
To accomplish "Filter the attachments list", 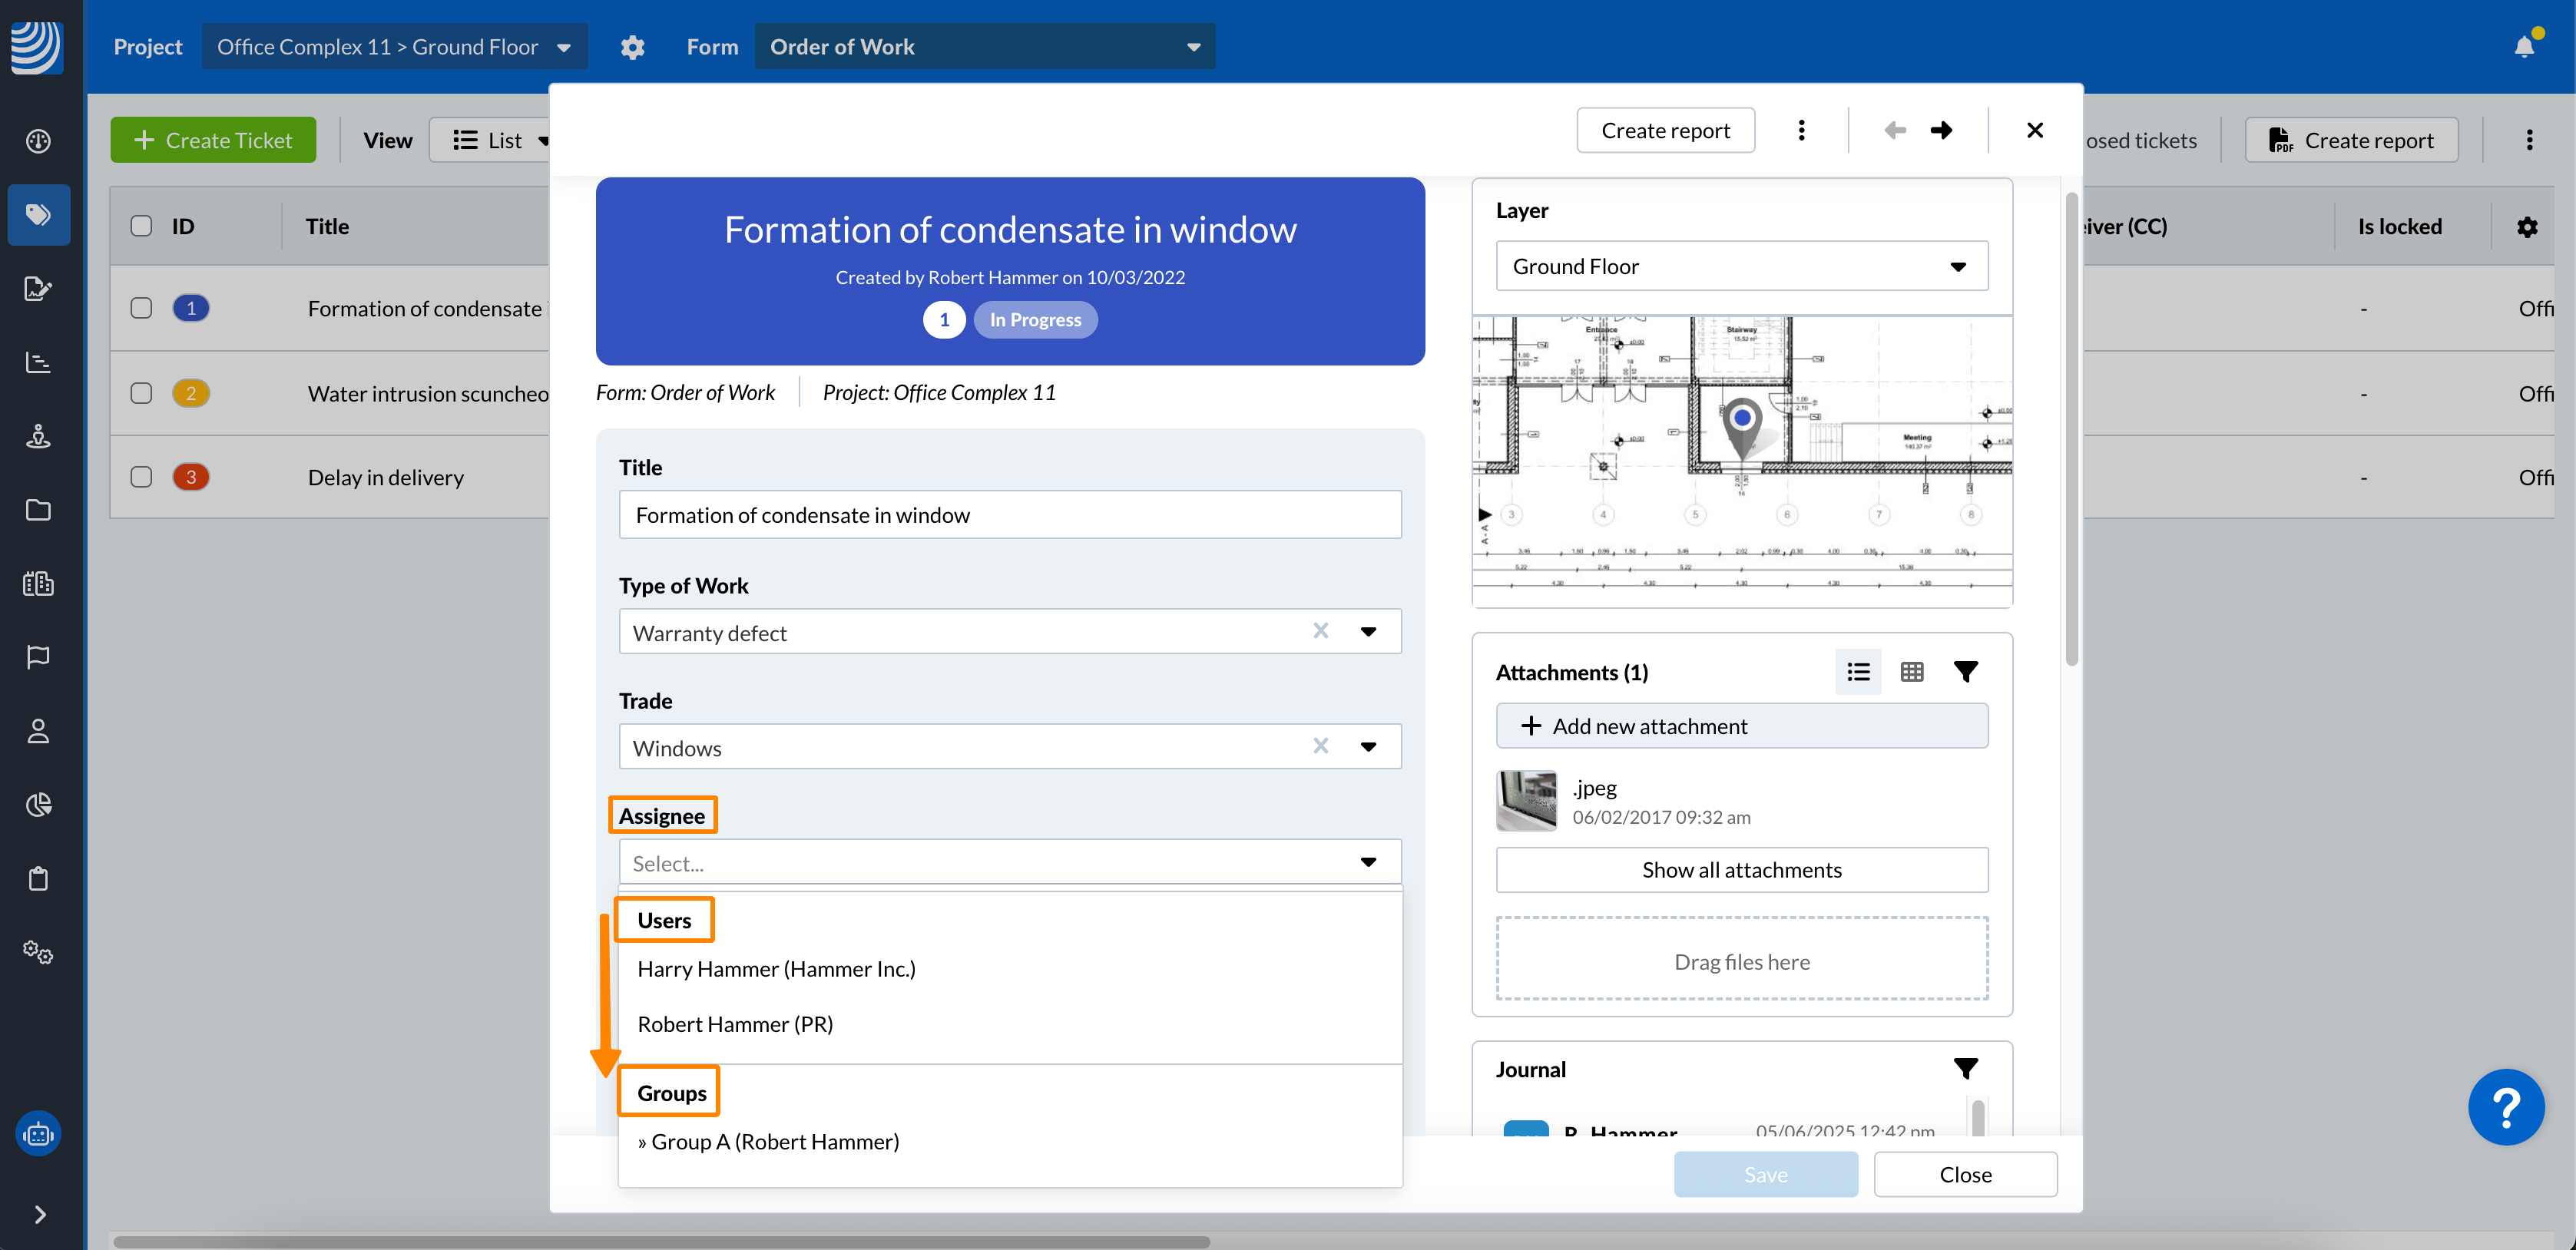I will pos(1965,672).
